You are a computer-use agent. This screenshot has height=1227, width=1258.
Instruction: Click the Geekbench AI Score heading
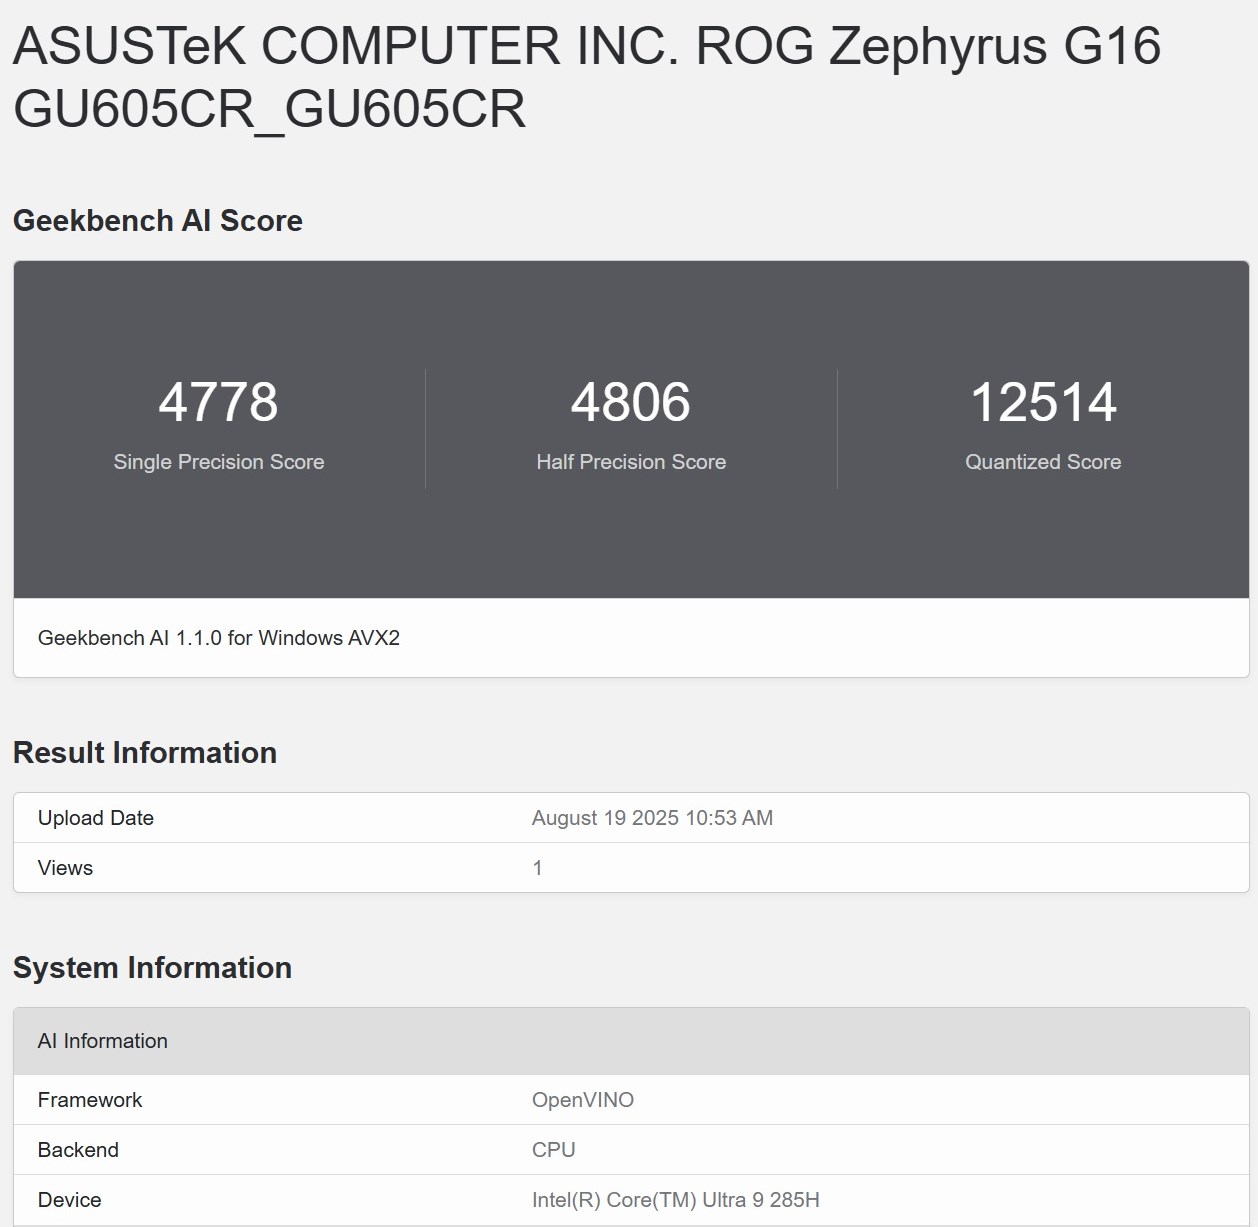click(157, 221)
